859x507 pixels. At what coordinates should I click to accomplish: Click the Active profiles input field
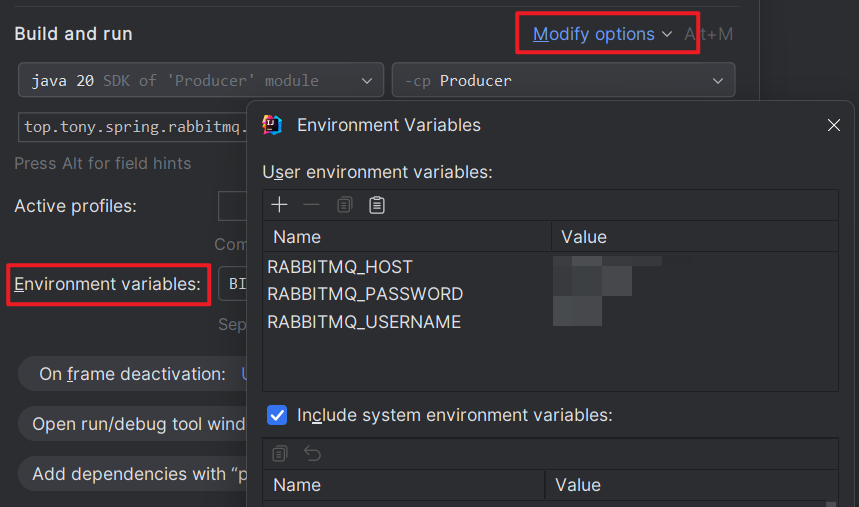[232, 206]
